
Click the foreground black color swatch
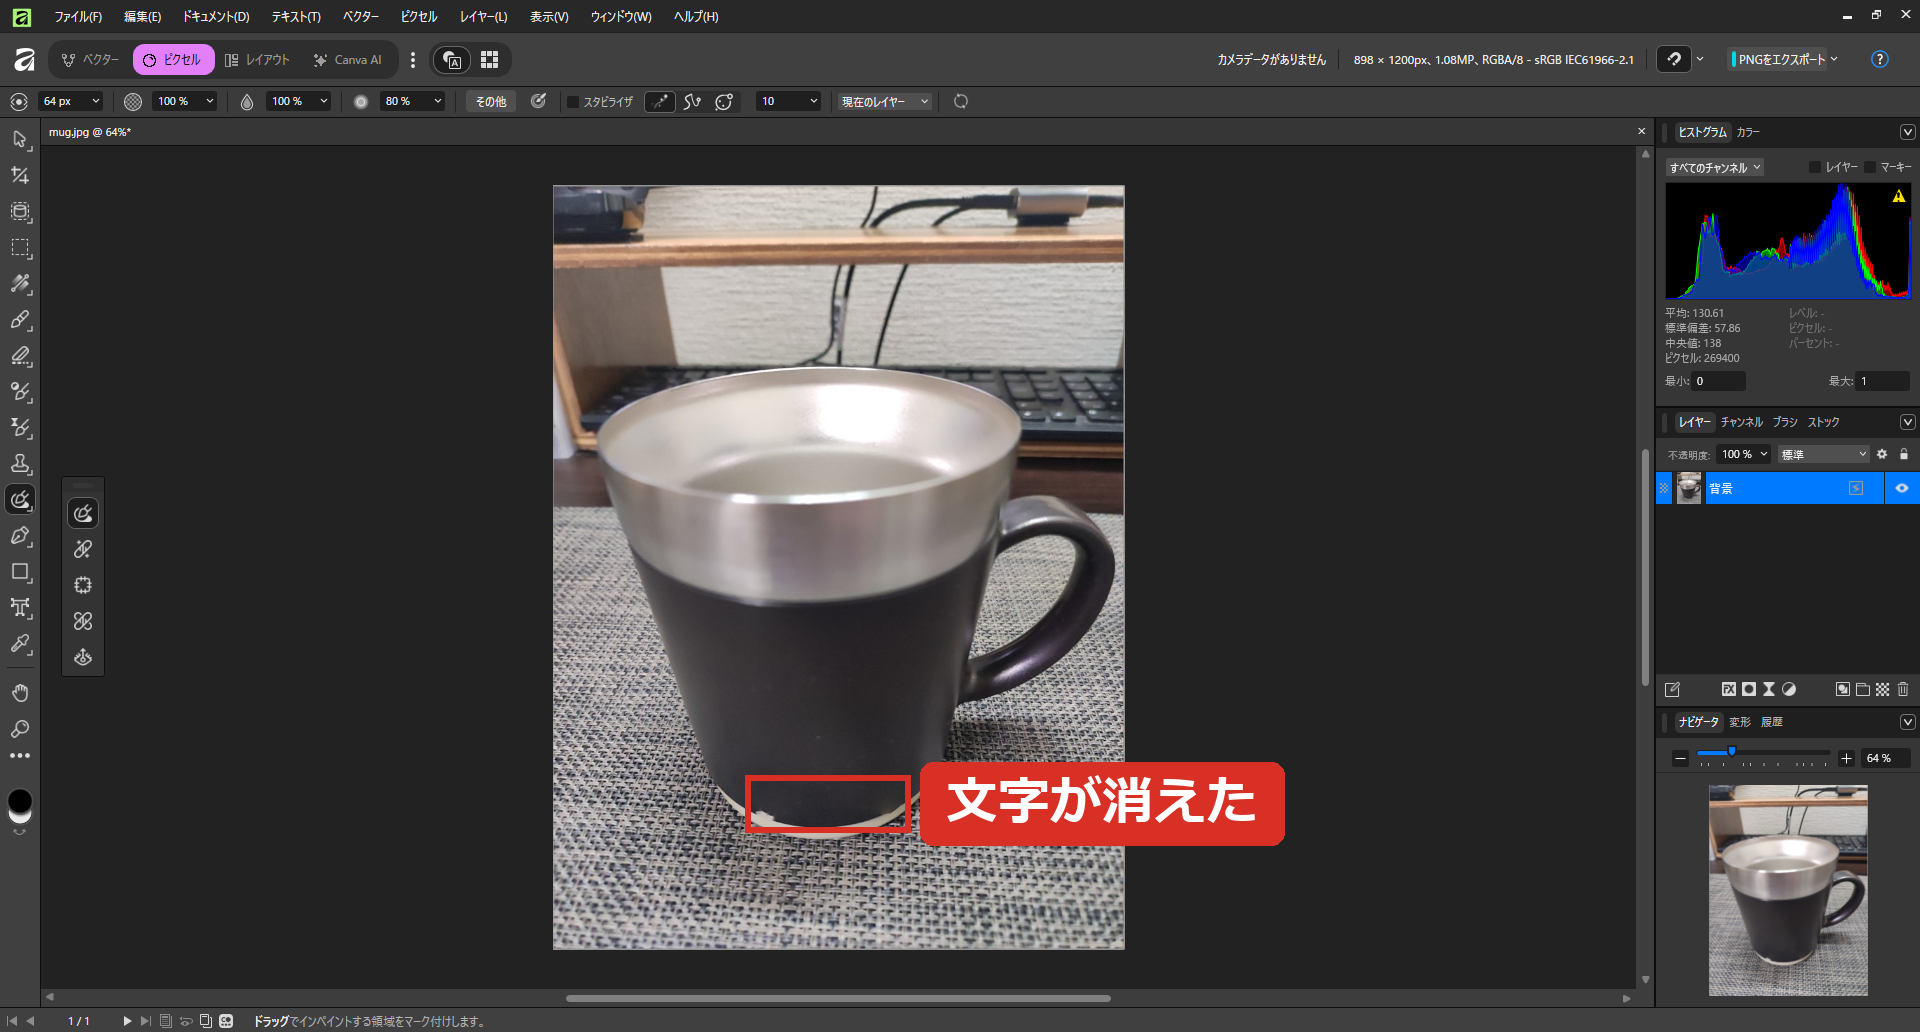(x=20, y=800)
